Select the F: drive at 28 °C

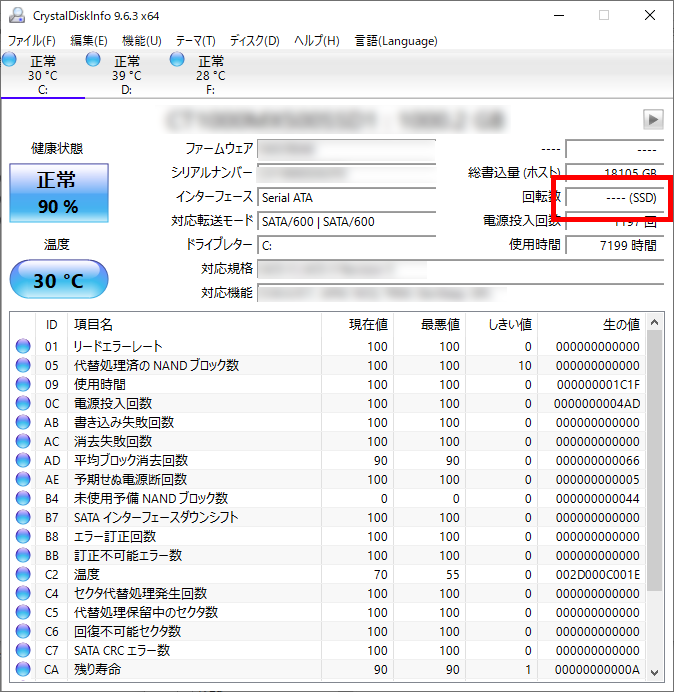(211, 75)
